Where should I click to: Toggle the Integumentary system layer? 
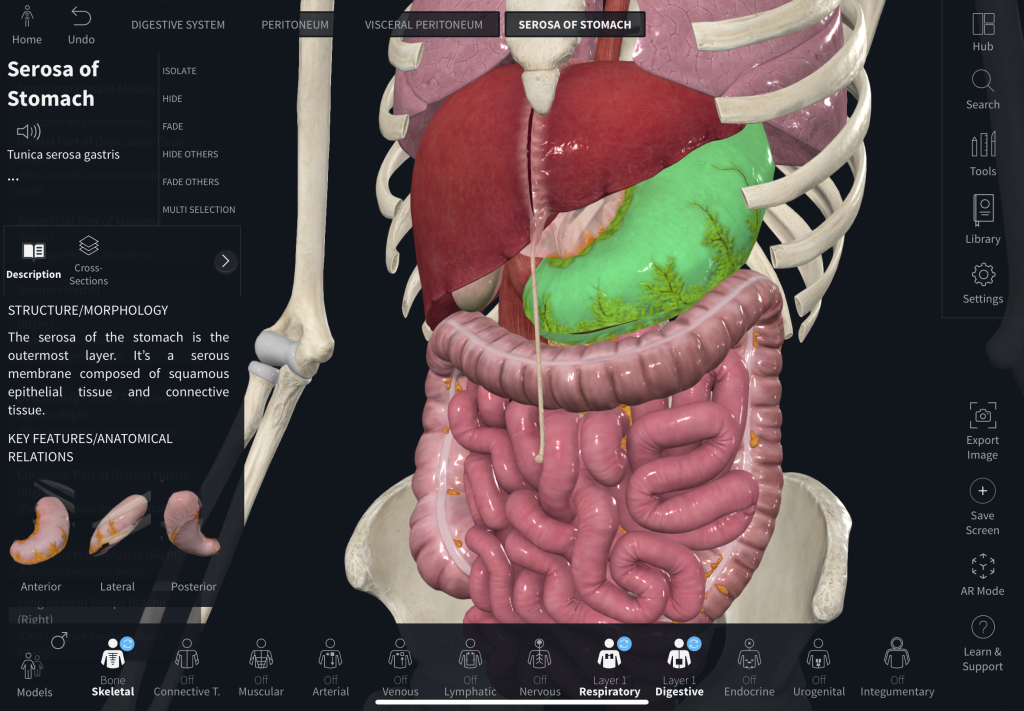(x=897, y=668)
